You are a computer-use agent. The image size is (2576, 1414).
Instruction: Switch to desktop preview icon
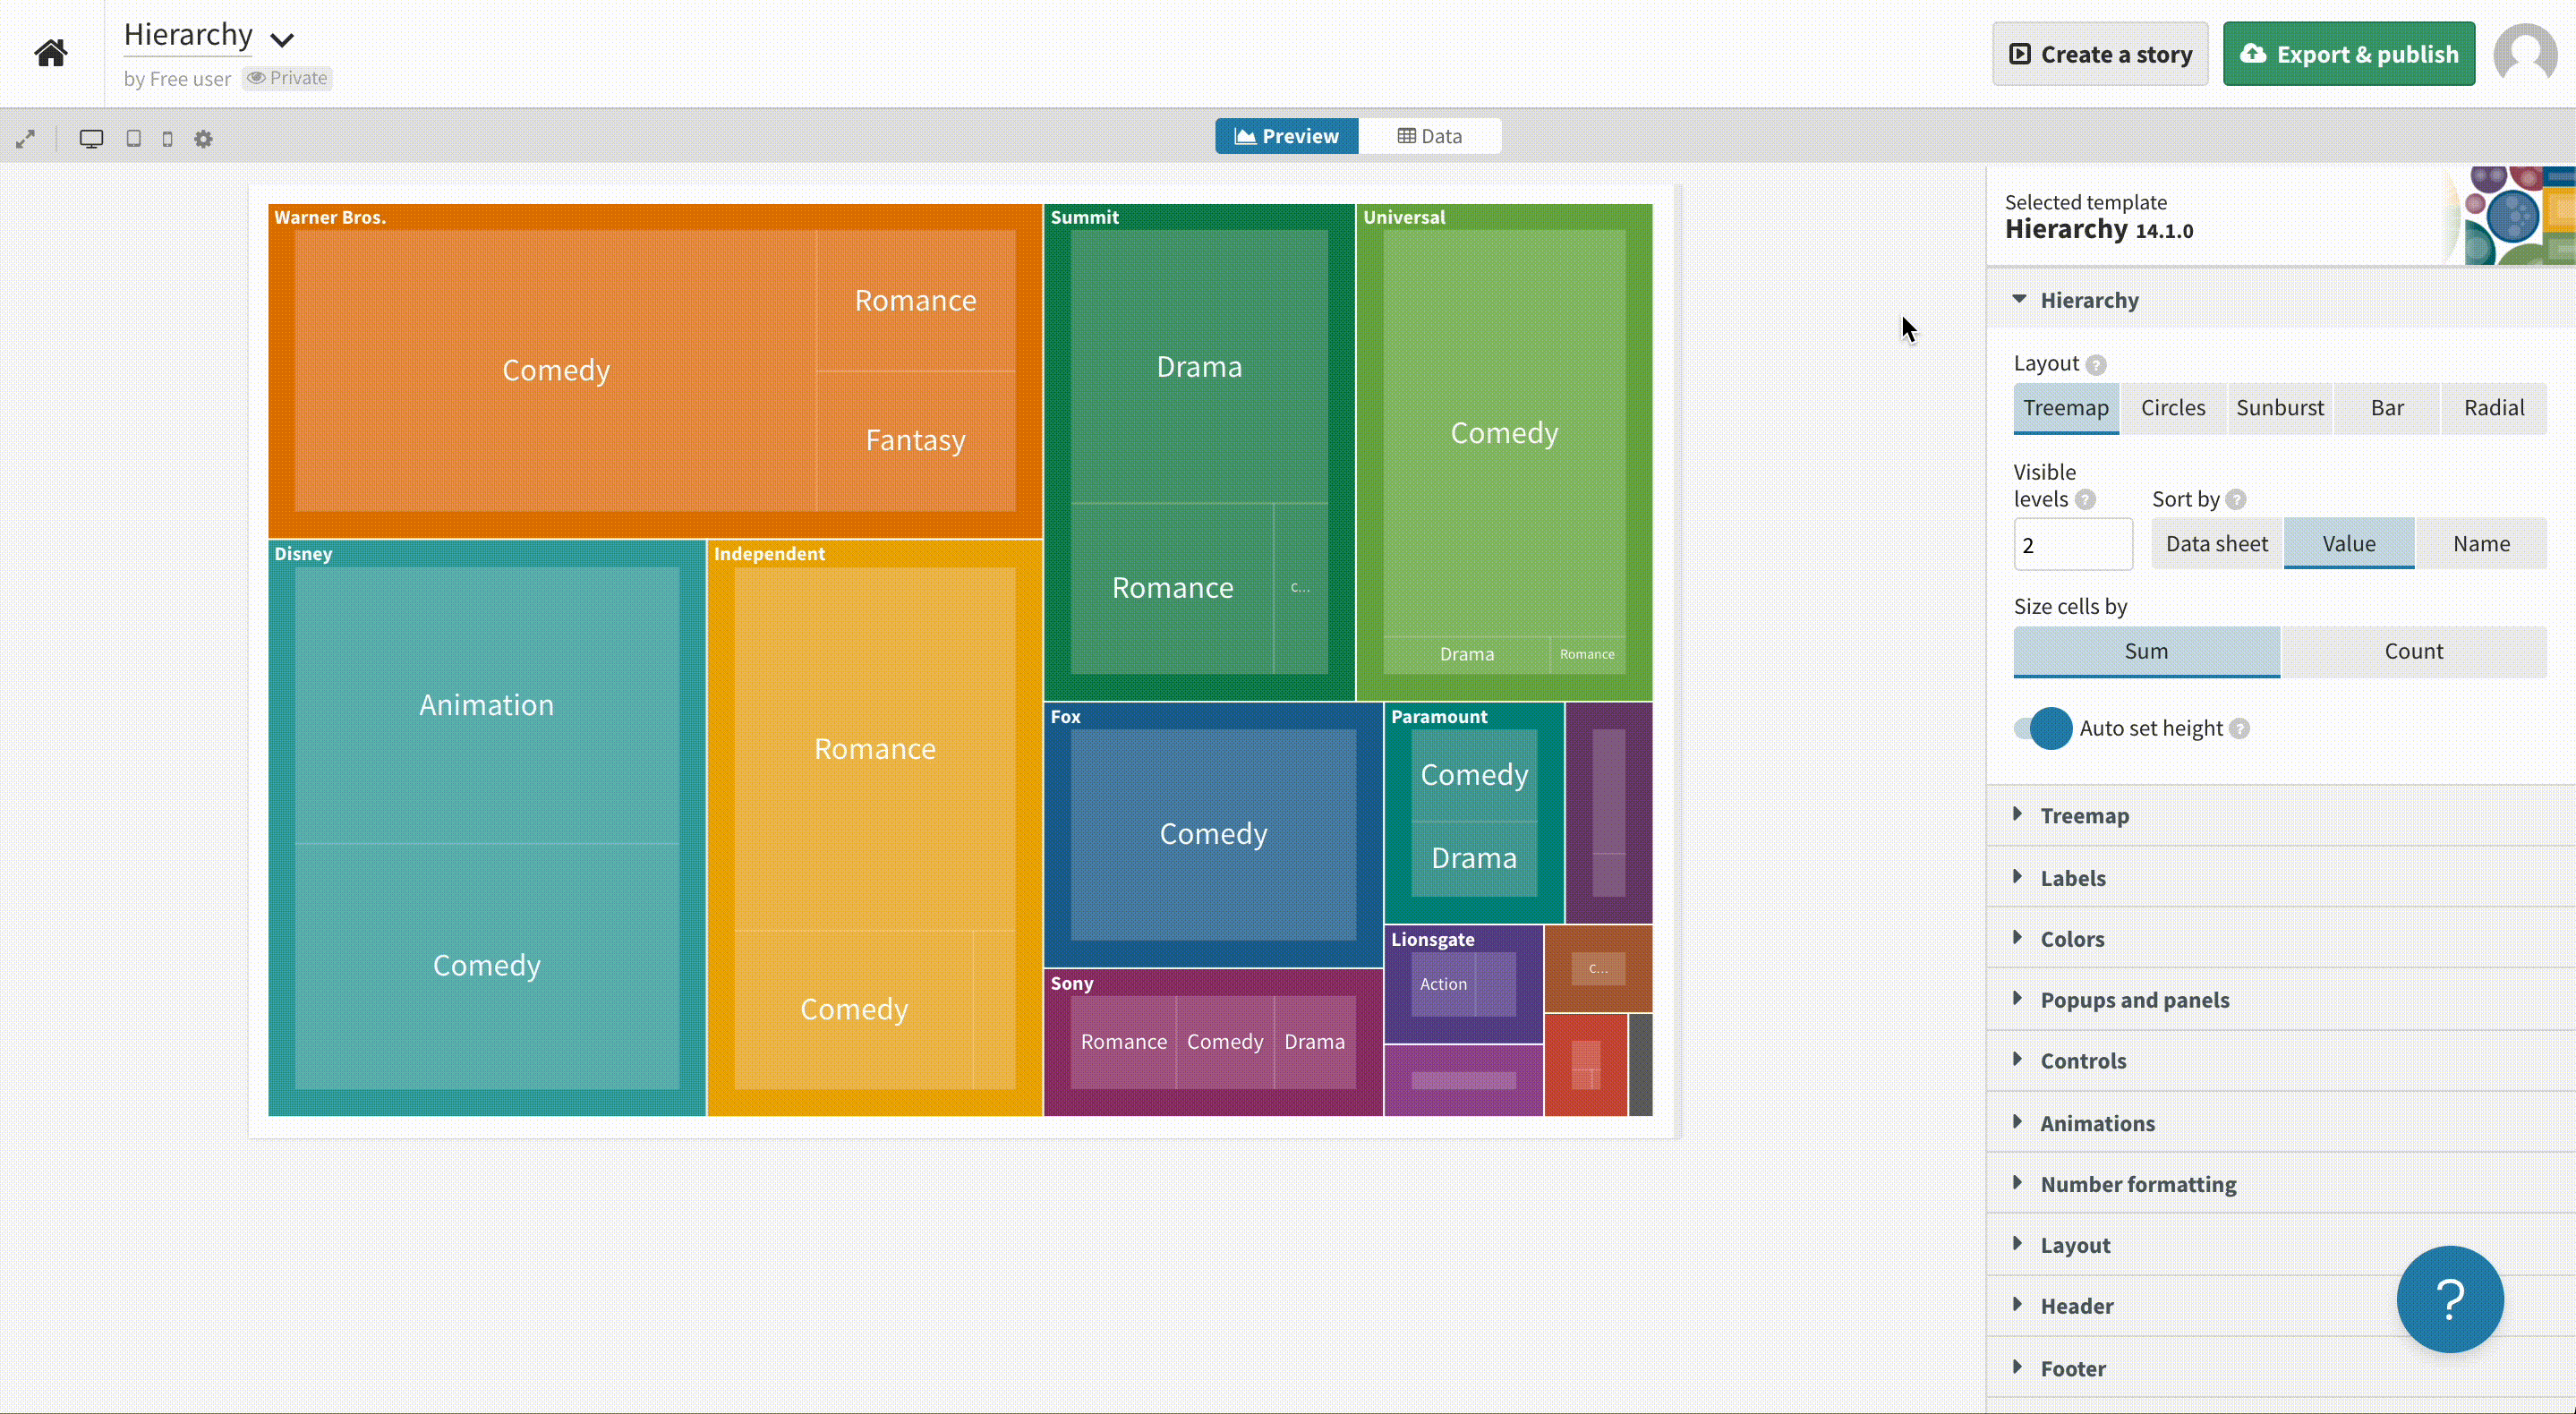[x=91, y=139]
